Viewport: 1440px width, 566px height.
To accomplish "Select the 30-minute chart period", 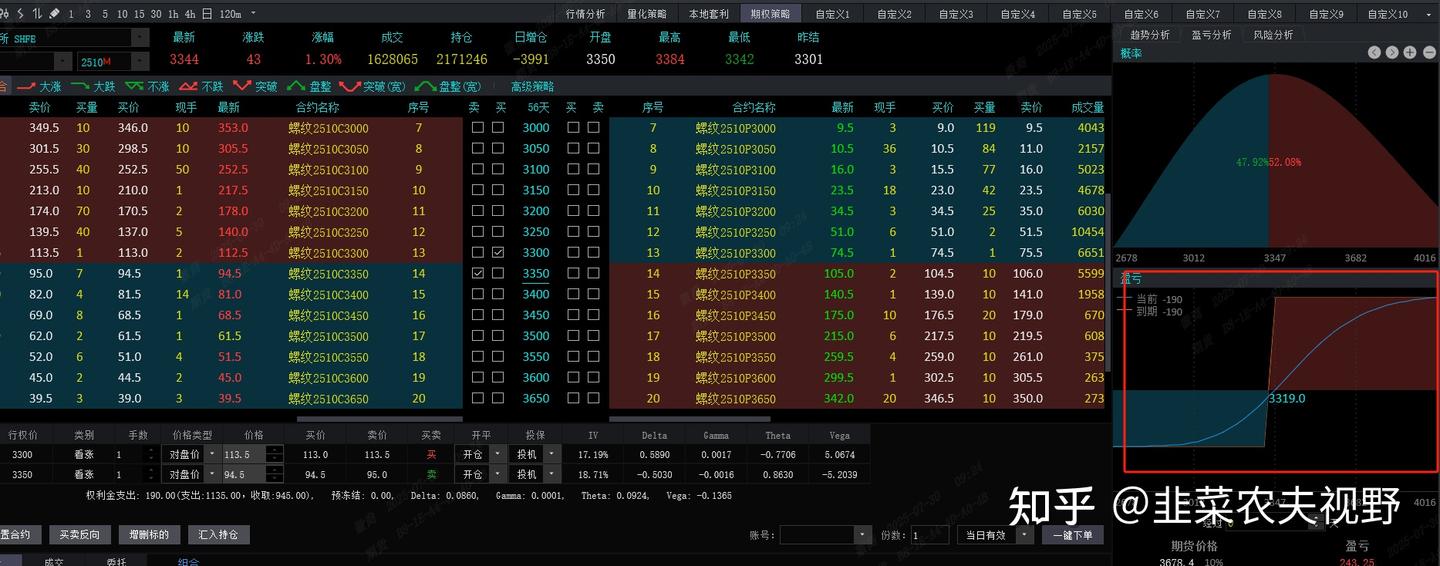I will pyautogui.click(x=156, y=14).
